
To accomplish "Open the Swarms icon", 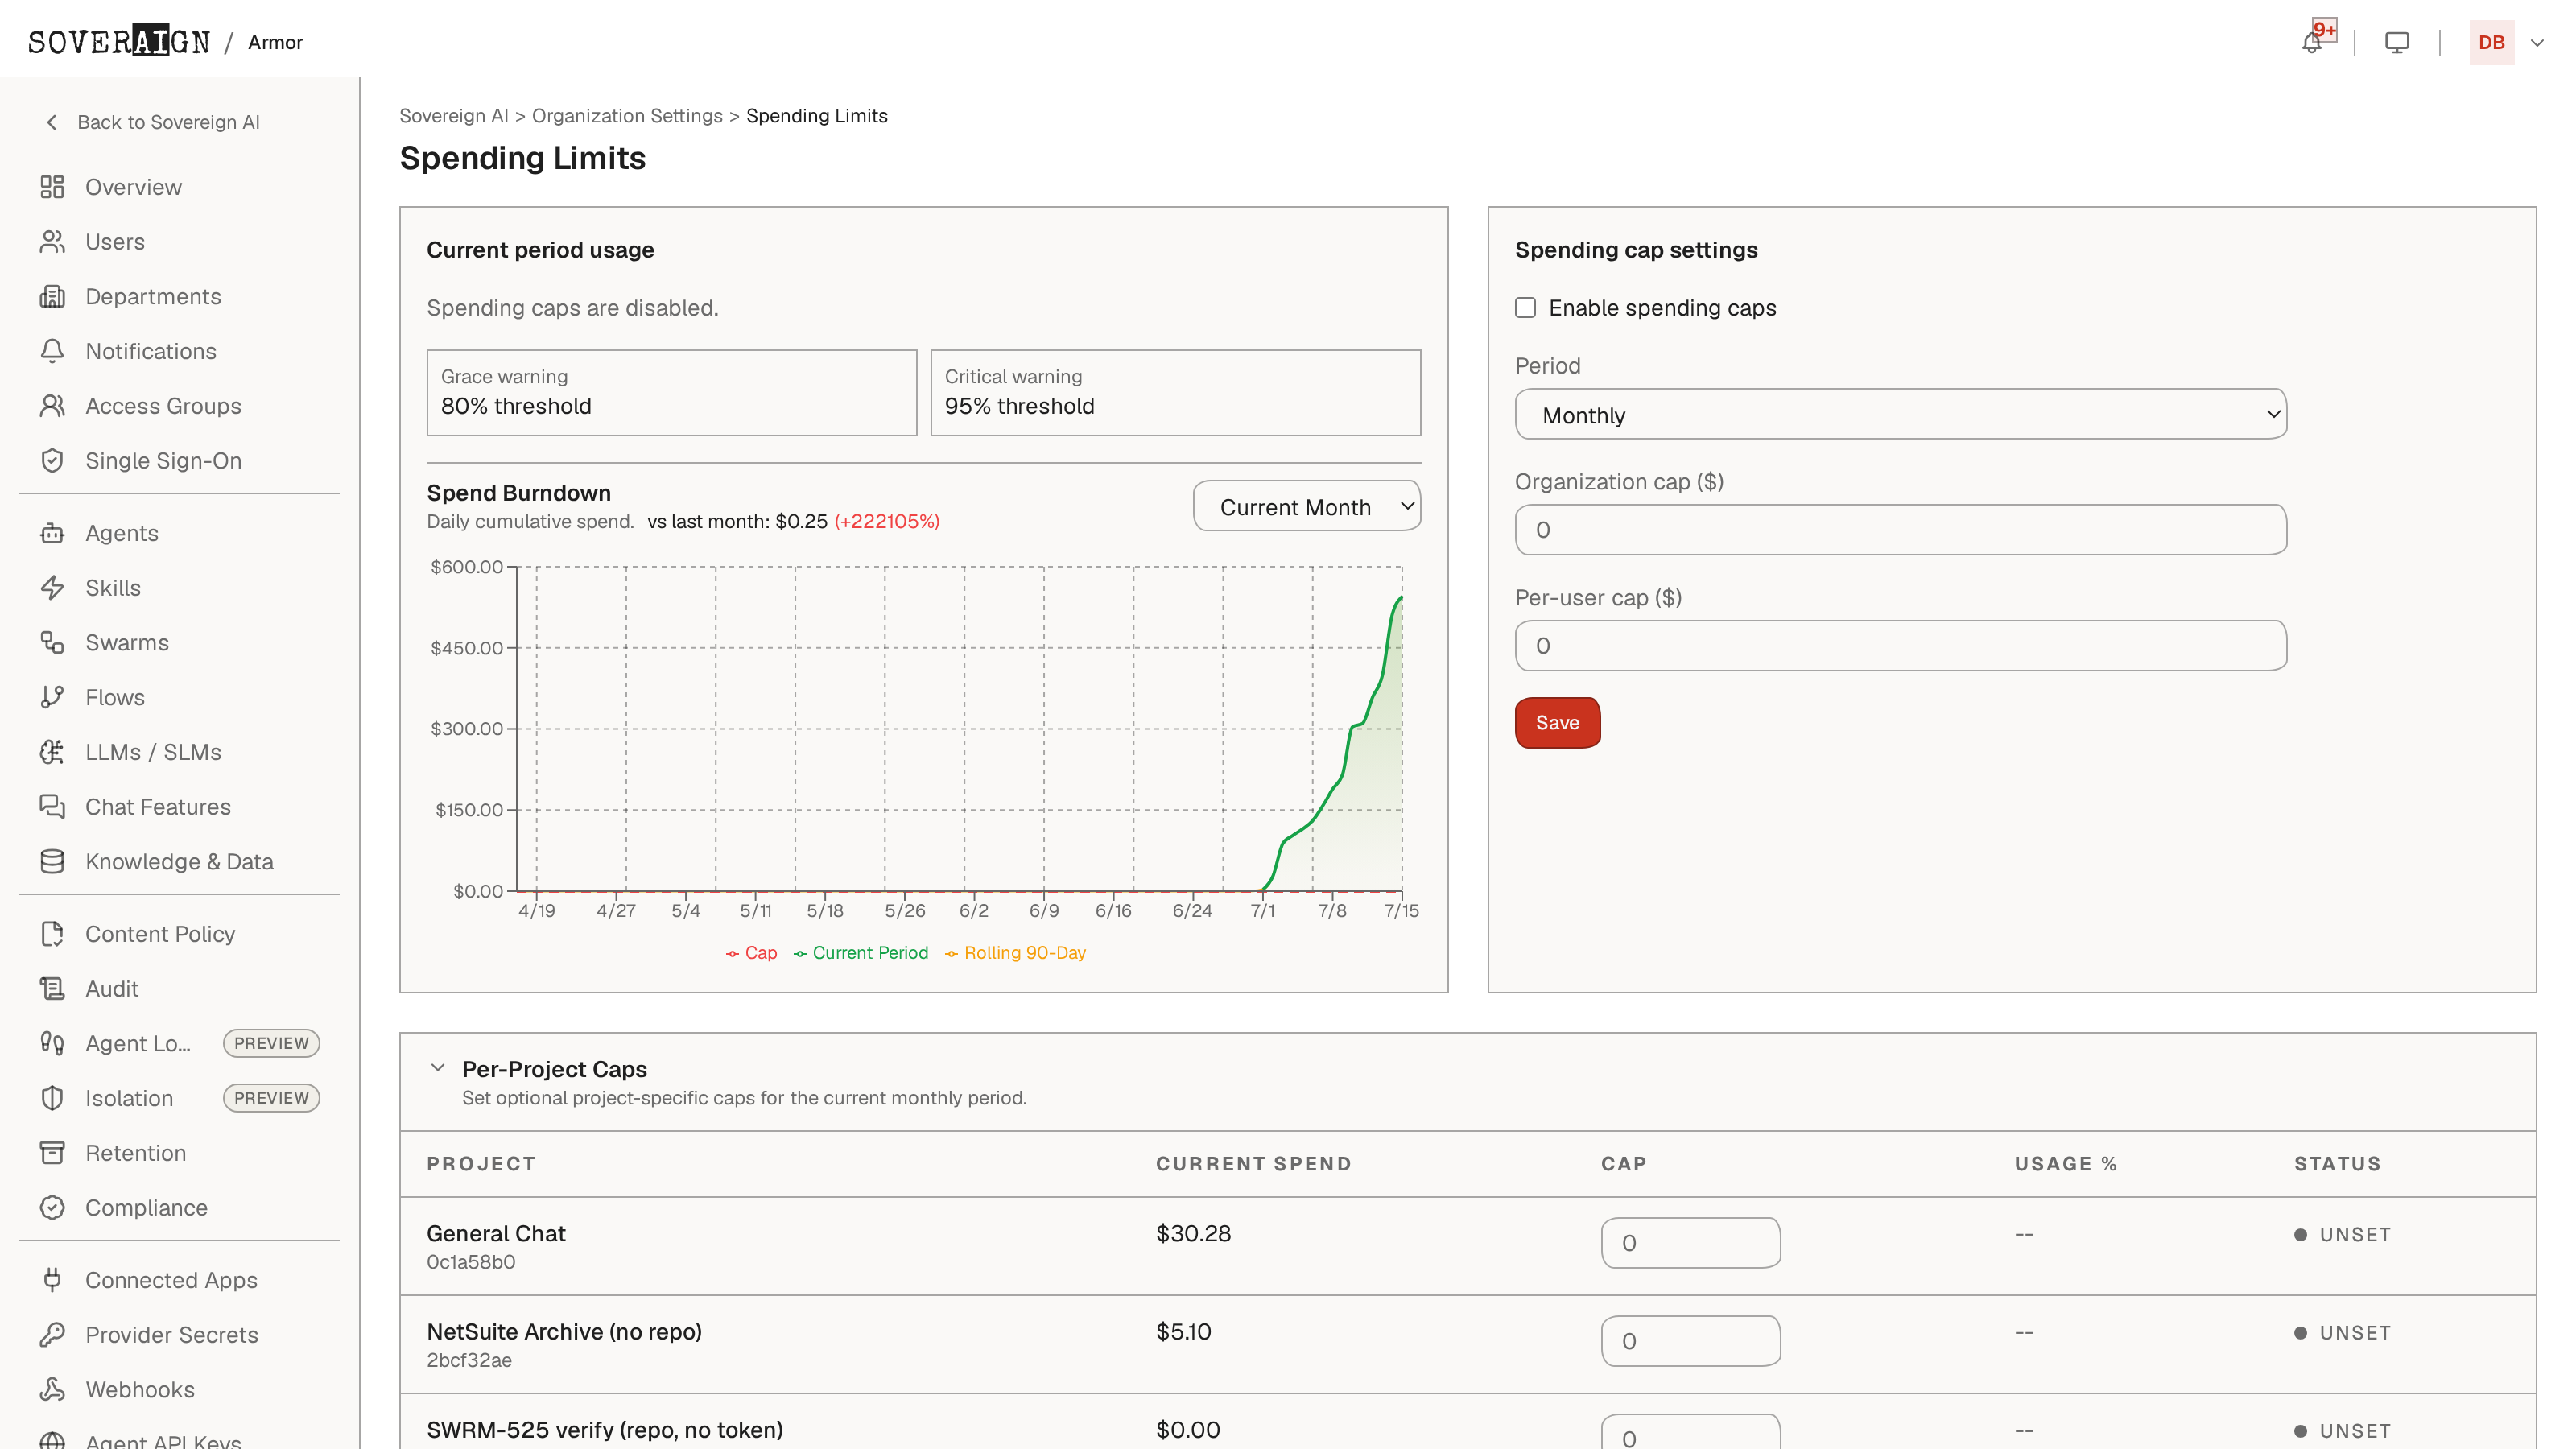I will click(52, 643).
